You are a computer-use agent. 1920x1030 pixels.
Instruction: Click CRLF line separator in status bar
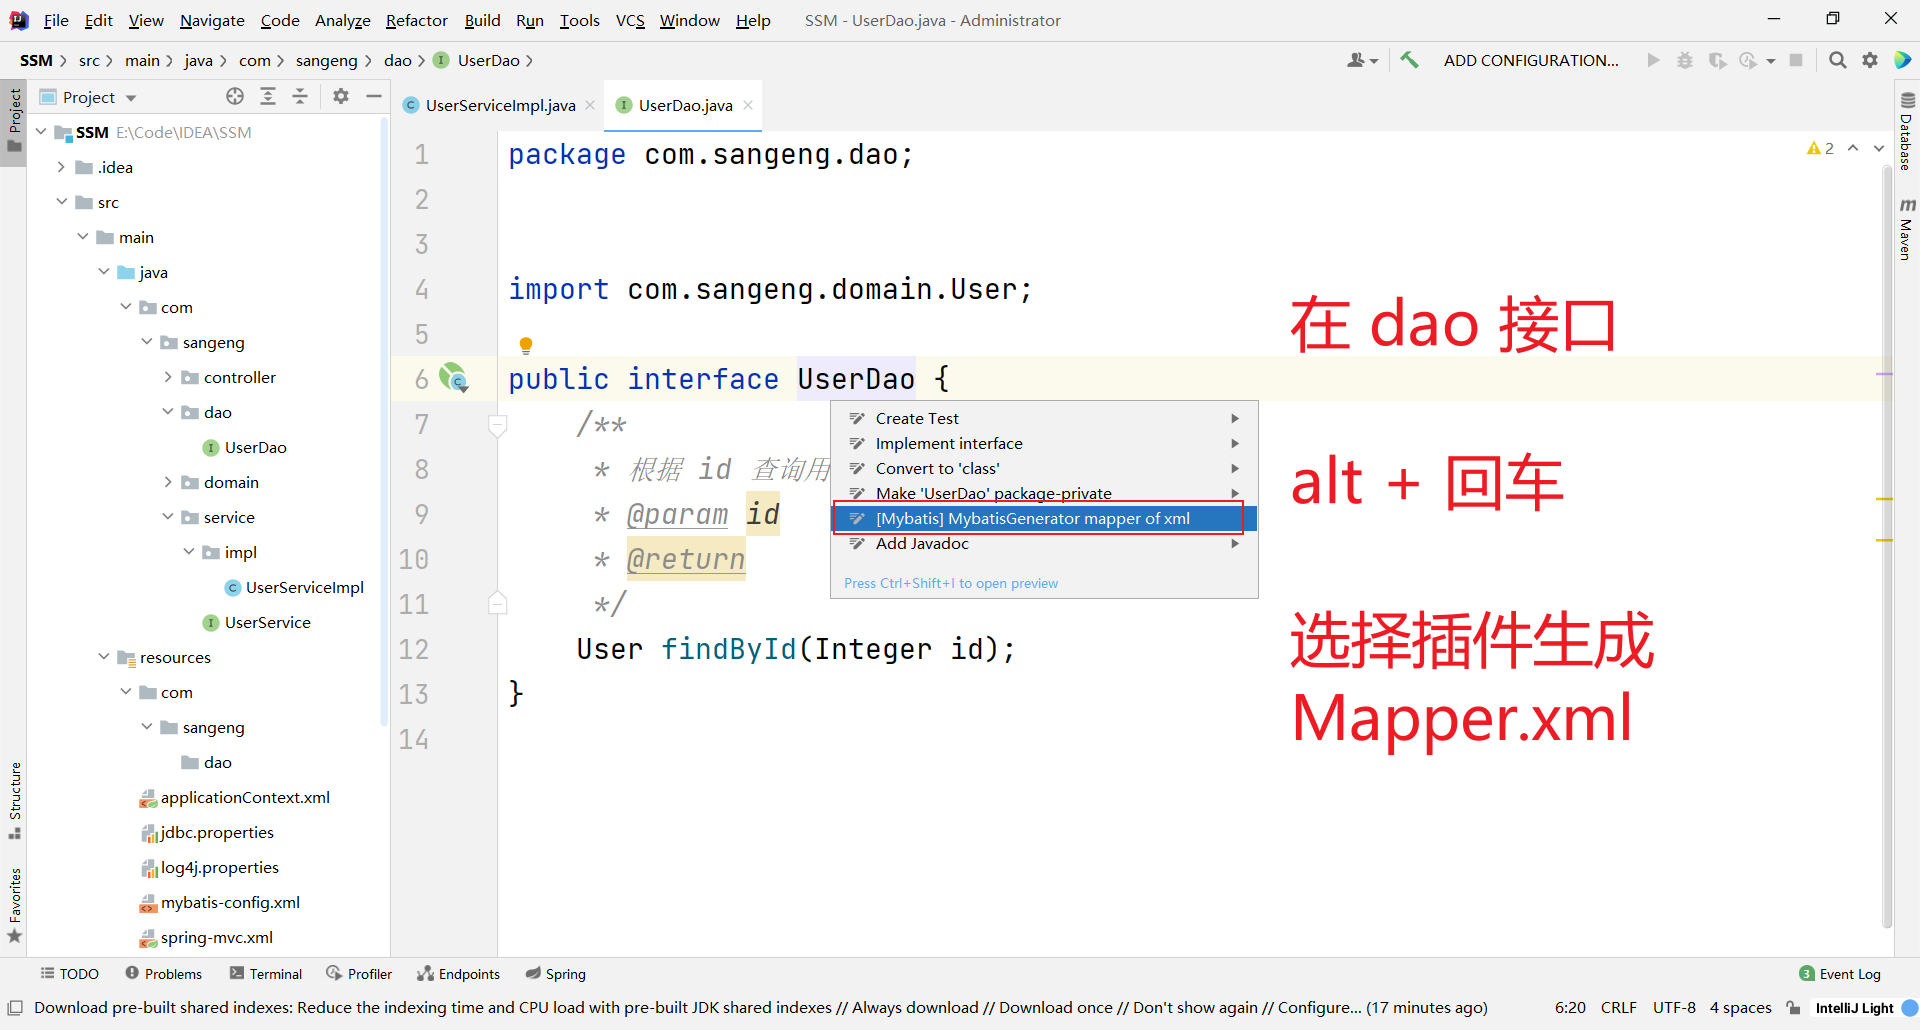coord(1618,1008)
